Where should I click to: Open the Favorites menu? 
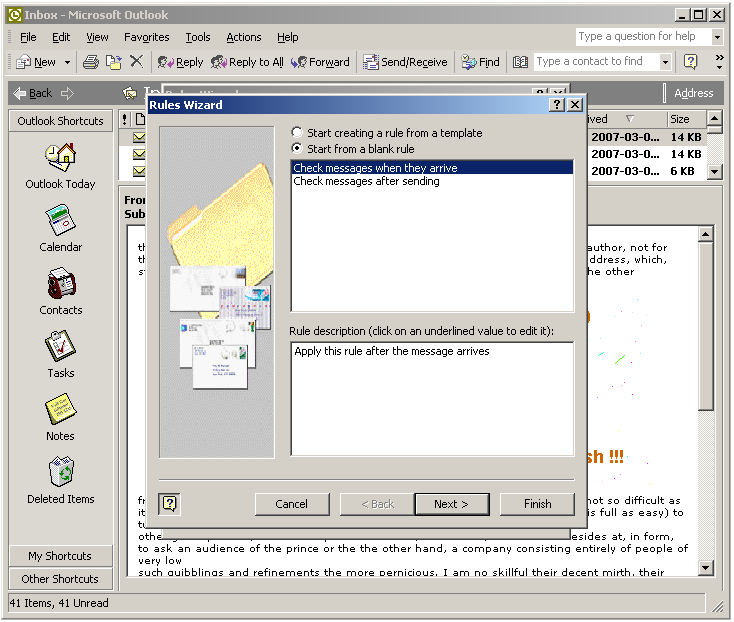click(x=147, y=37)
